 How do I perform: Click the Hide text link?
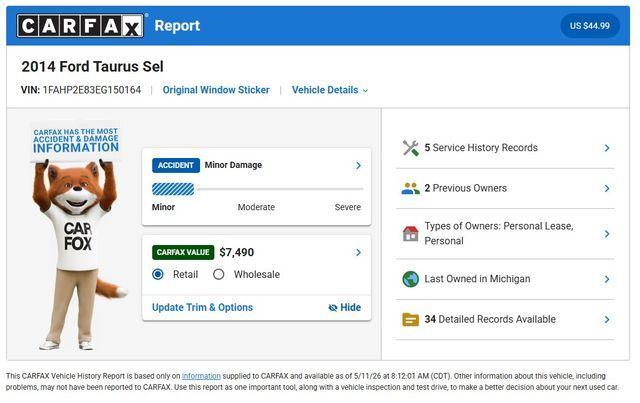[351, 307]
